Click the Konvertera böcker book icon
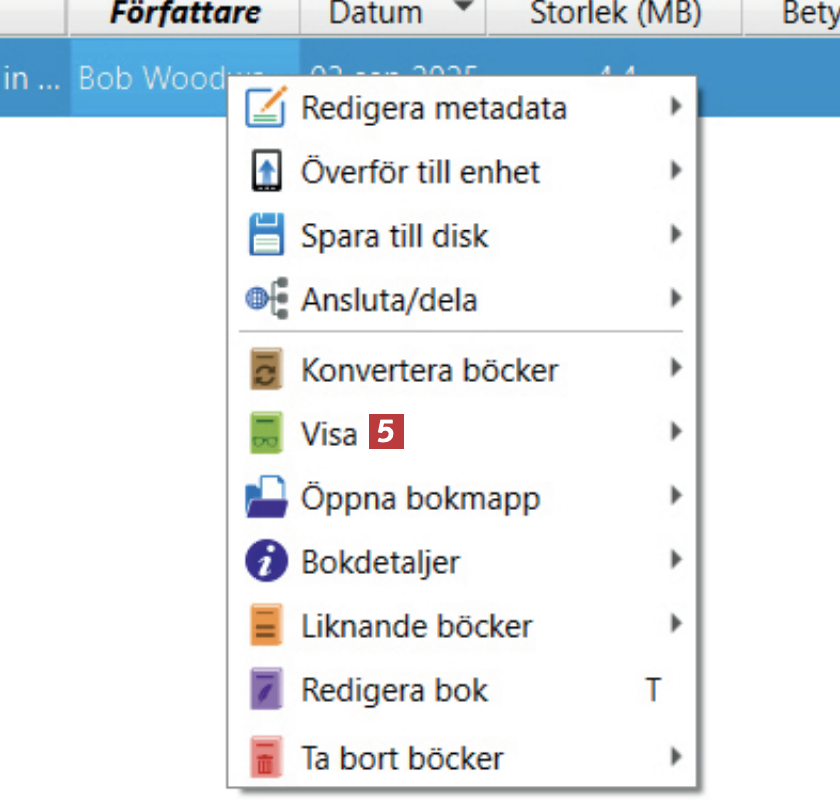This screenshot has width=840, height=800. [x=266, y=369]
